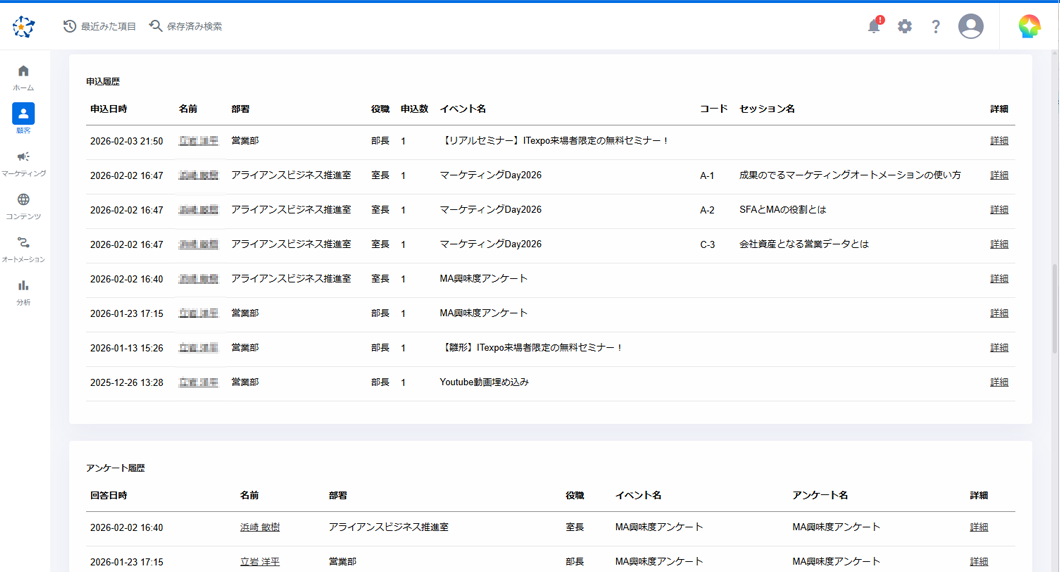Screen dimensions: 1060x572
Task: Go to ホーム in the sidebar
Action: click(x=23, y=77)
